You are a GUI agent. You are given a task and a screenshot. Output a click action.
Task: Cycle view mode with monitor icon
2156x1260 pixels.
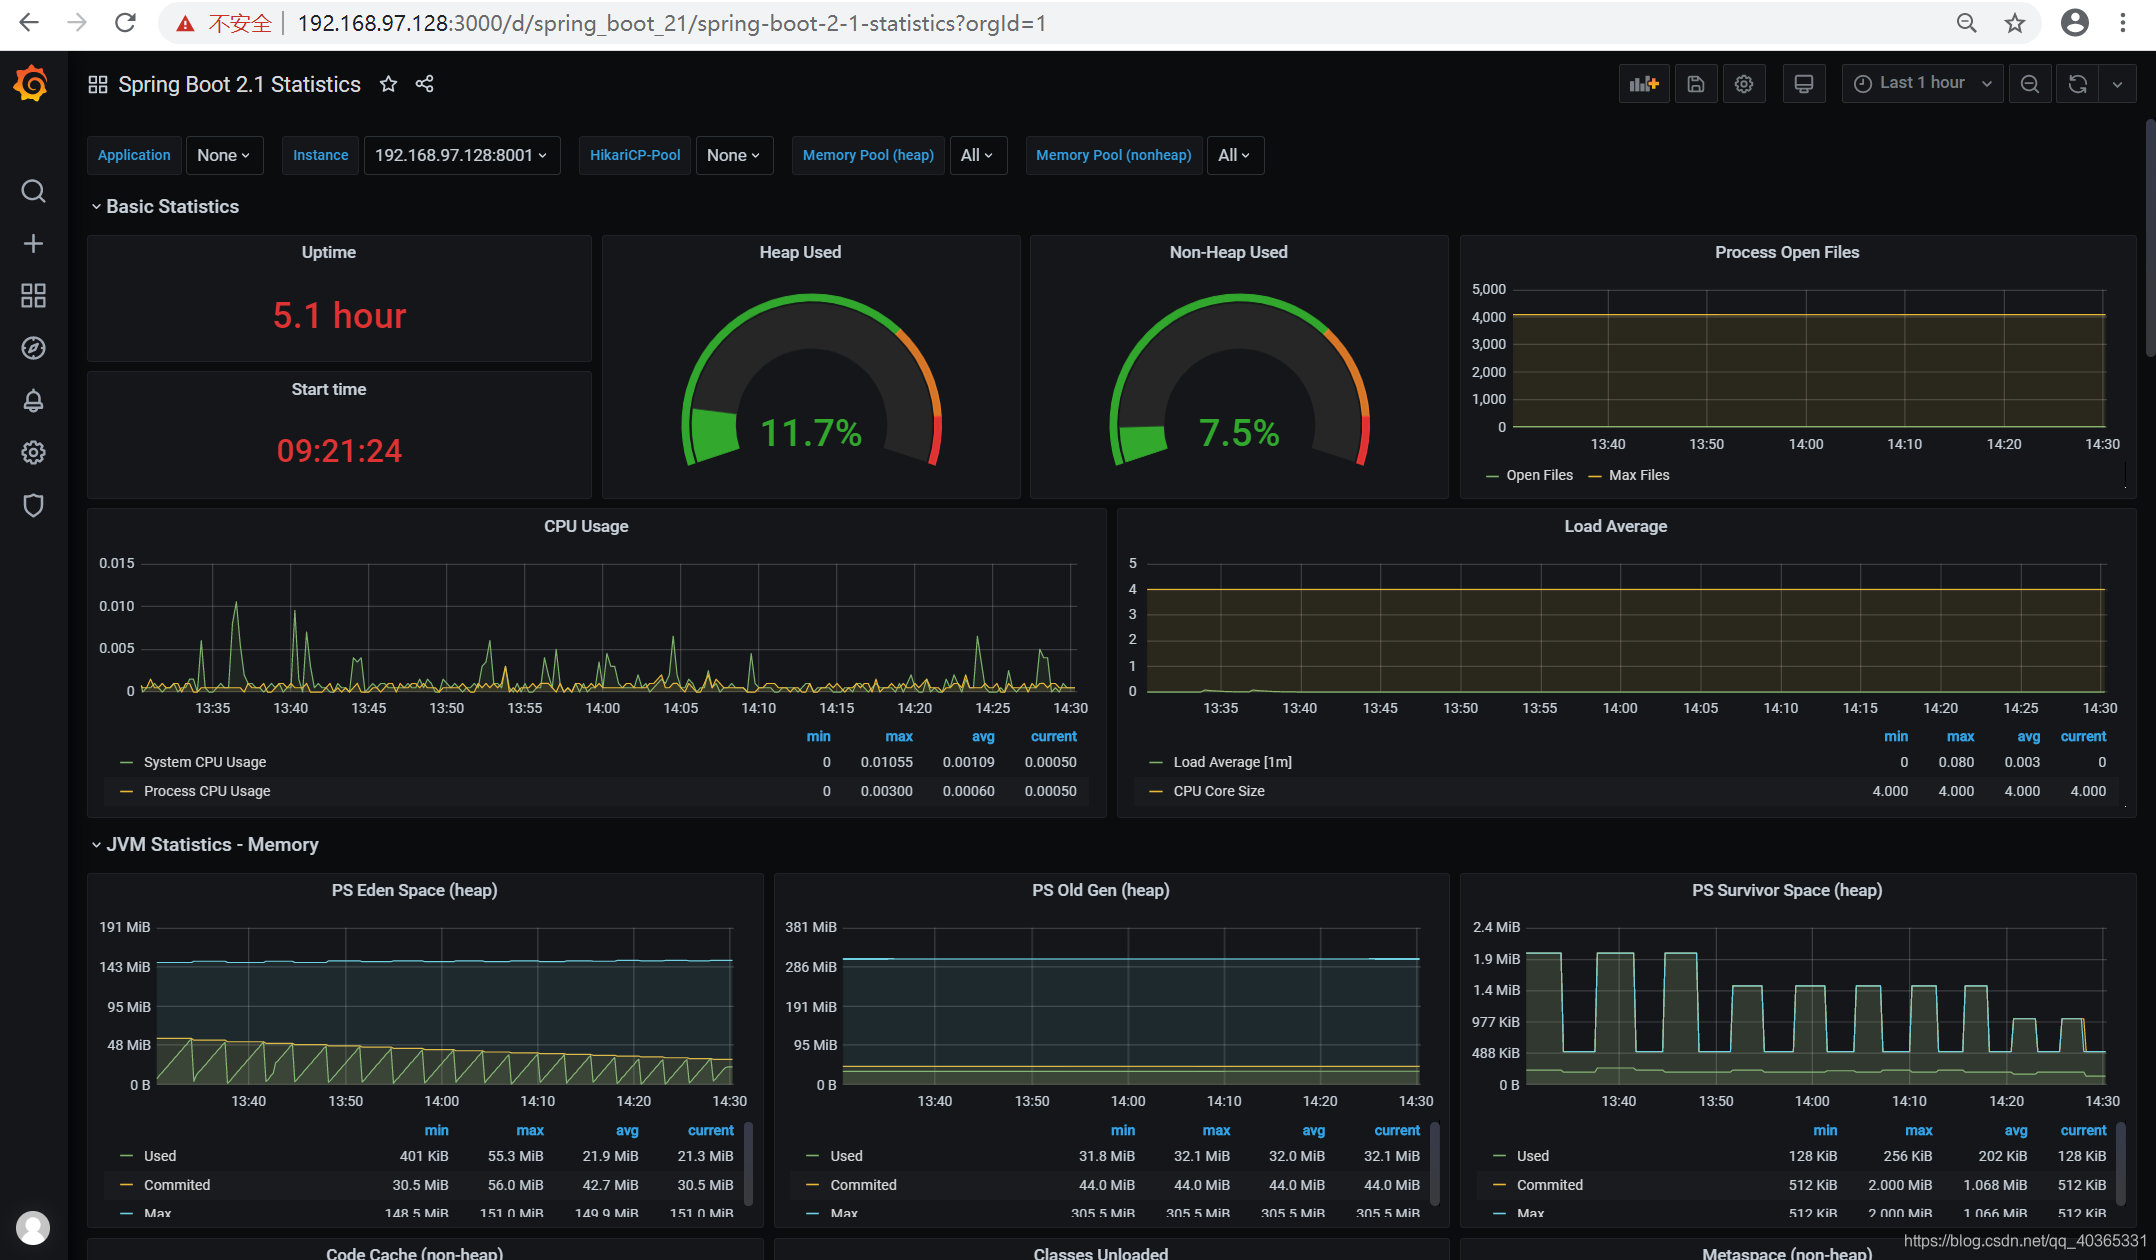point(1804,84)
